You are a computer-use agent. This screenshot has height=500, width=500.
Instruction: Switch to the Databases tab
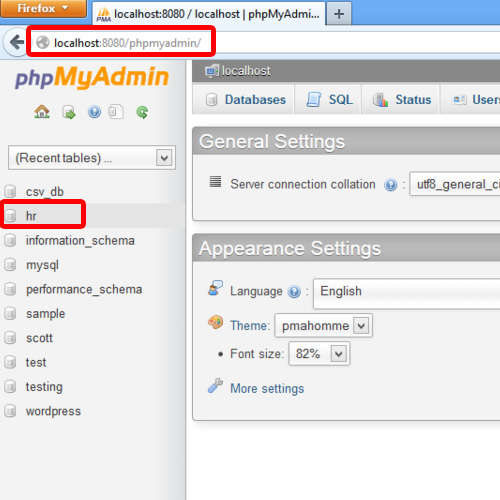[x=245, y=100]
